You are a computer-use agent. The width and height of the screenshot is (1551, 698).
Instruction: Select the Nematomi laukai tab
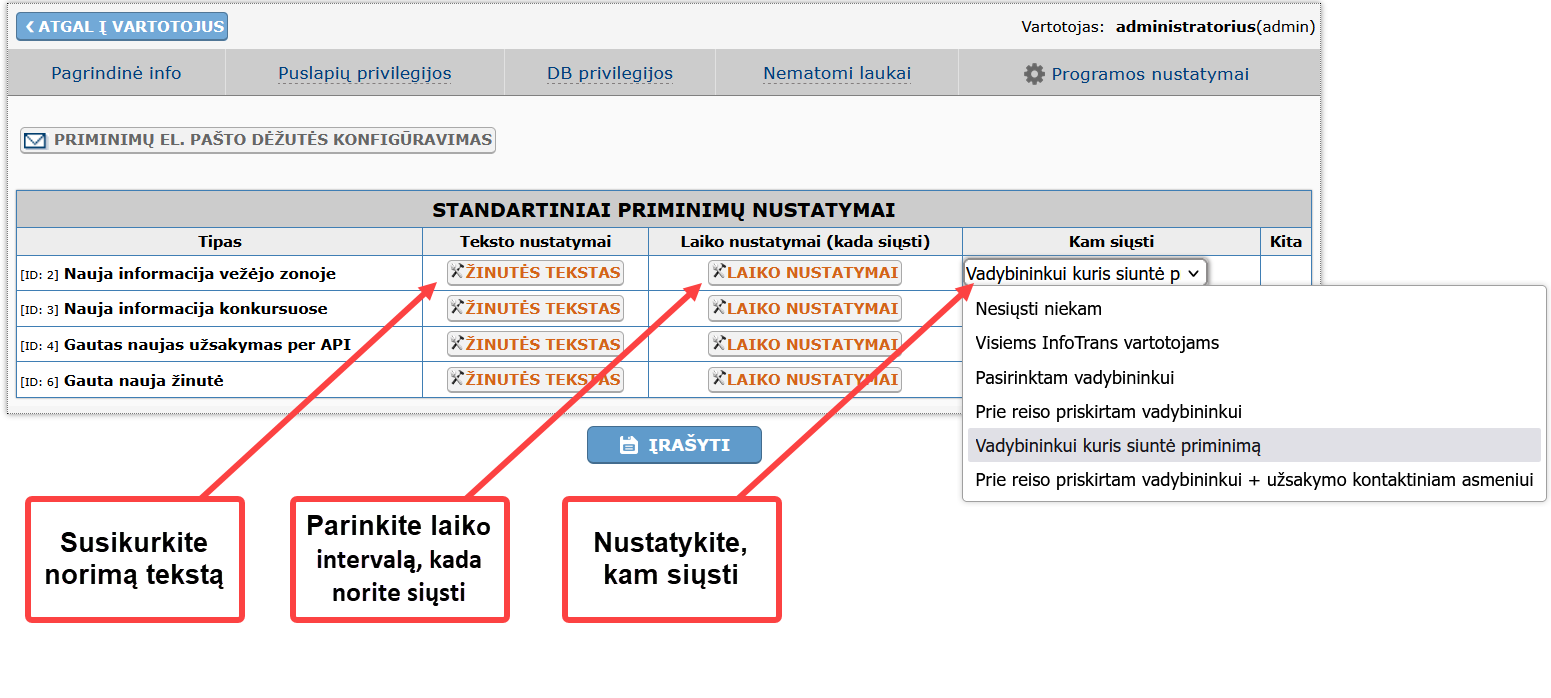pos(837,73)
